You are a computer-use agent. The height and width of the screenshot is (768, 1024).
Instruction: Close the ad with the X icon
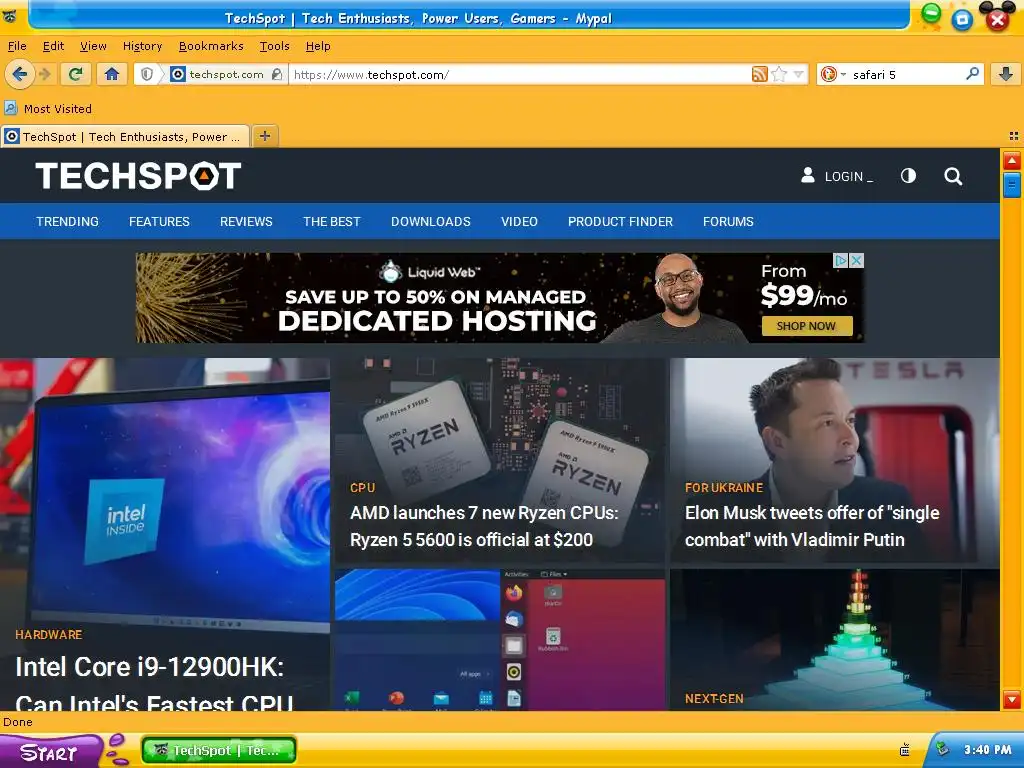(856, 261)
